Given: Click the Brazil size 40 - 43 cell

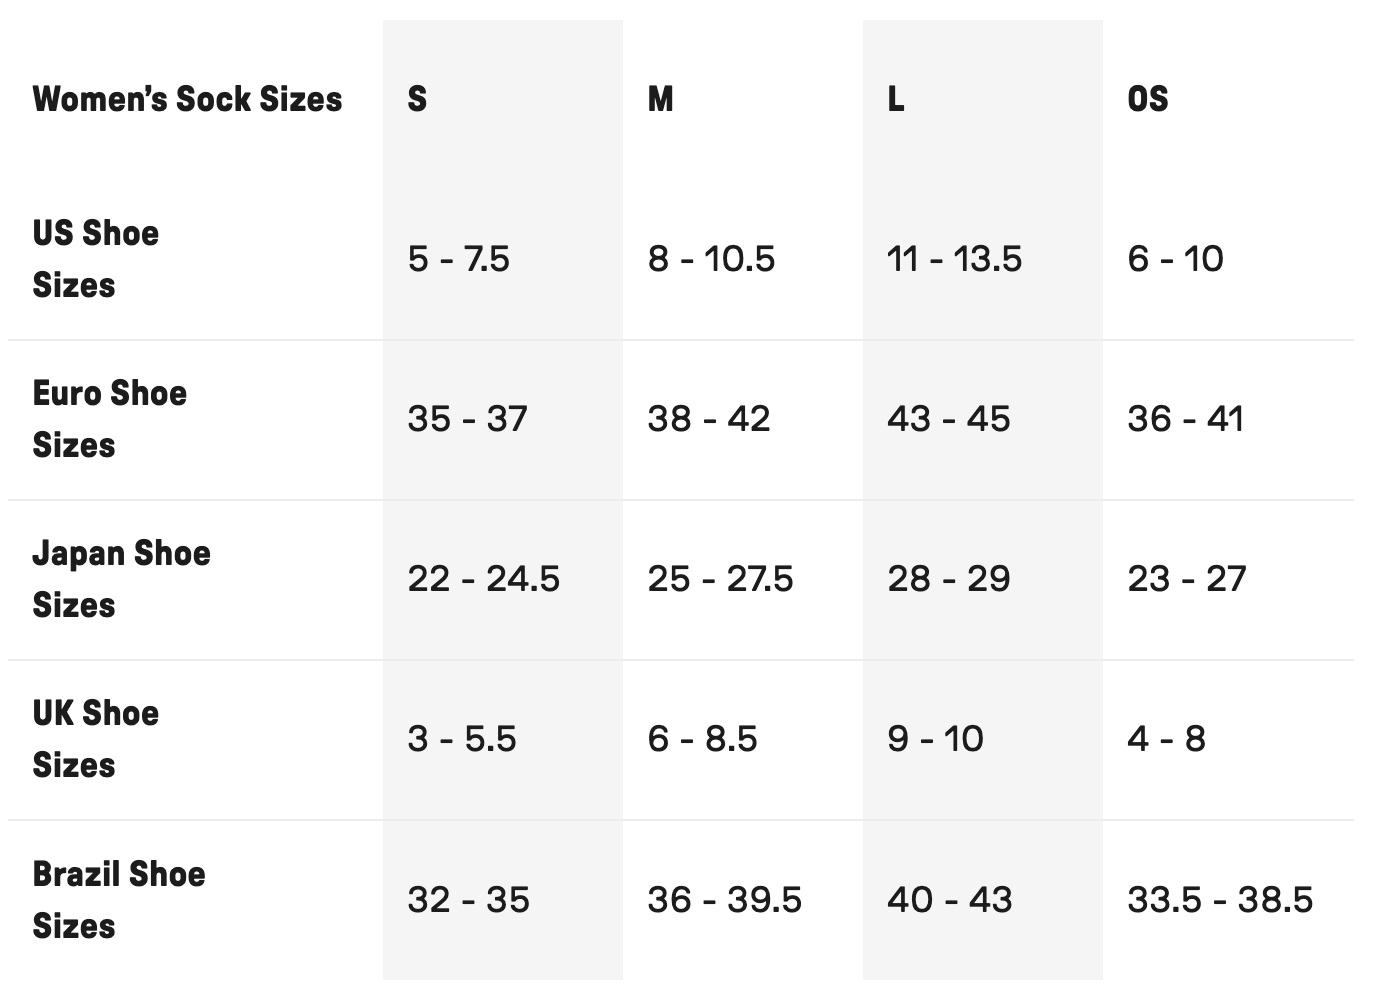Looking at the screenshot, I should click(x=949, y=899).
